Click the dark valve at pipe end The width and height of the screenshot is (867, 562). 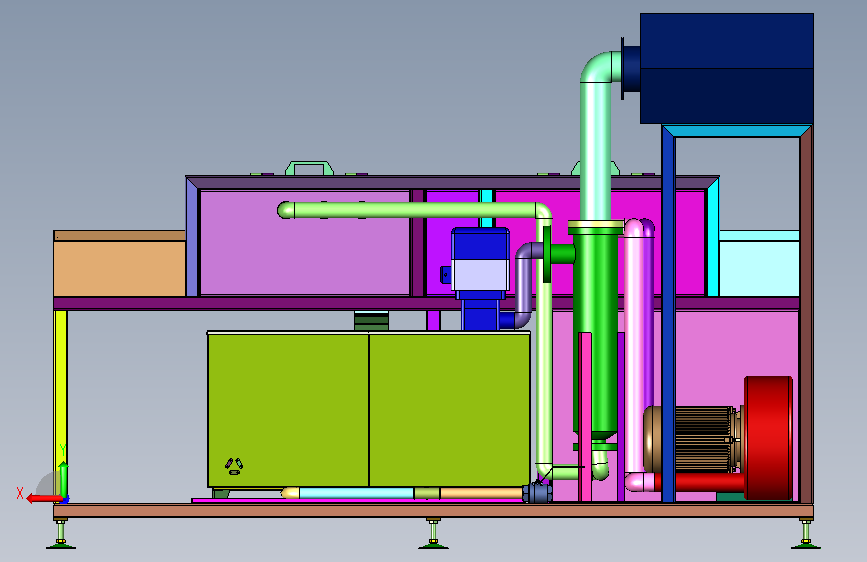(537, 492)
